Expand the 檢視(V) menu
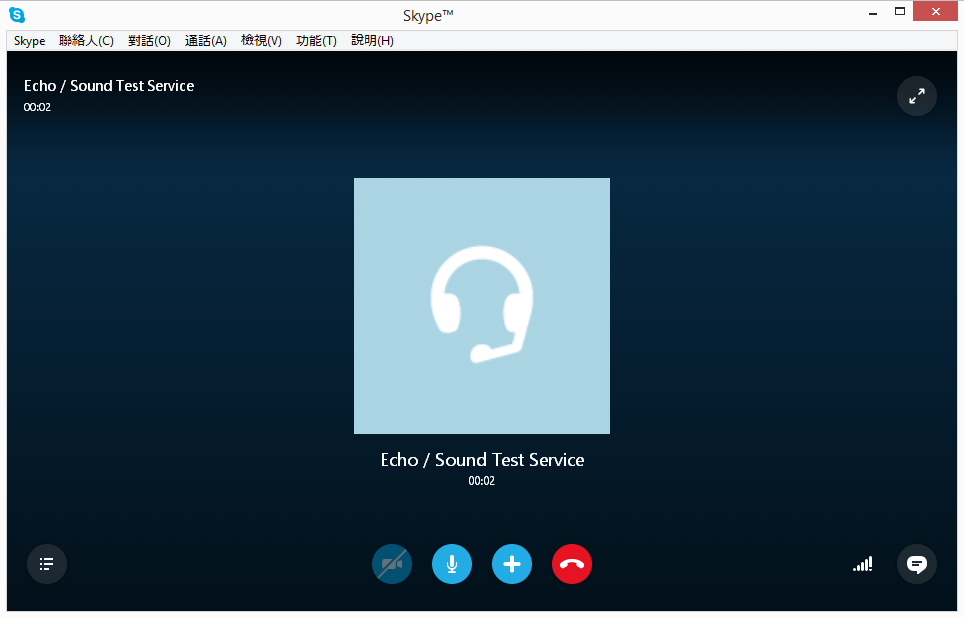The image size is (964, 617). pos(261,41)
